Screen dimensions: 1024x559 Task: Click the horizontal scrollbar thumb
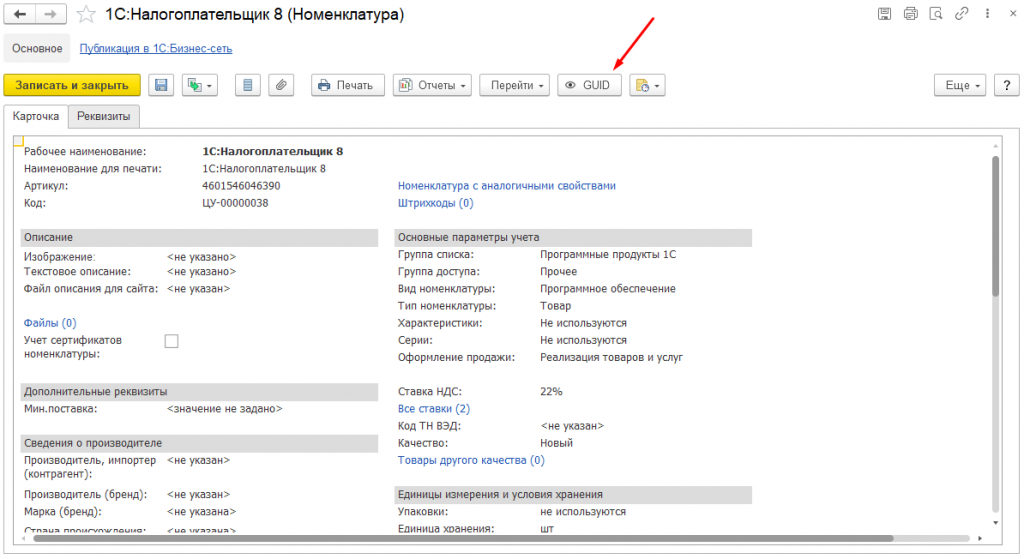click(x=462, y=539)
